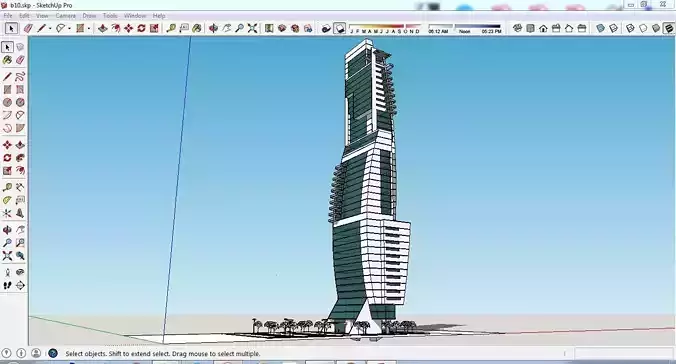
Task: Enable Shaded With Textures style
Action: click(x=669, y=28)
